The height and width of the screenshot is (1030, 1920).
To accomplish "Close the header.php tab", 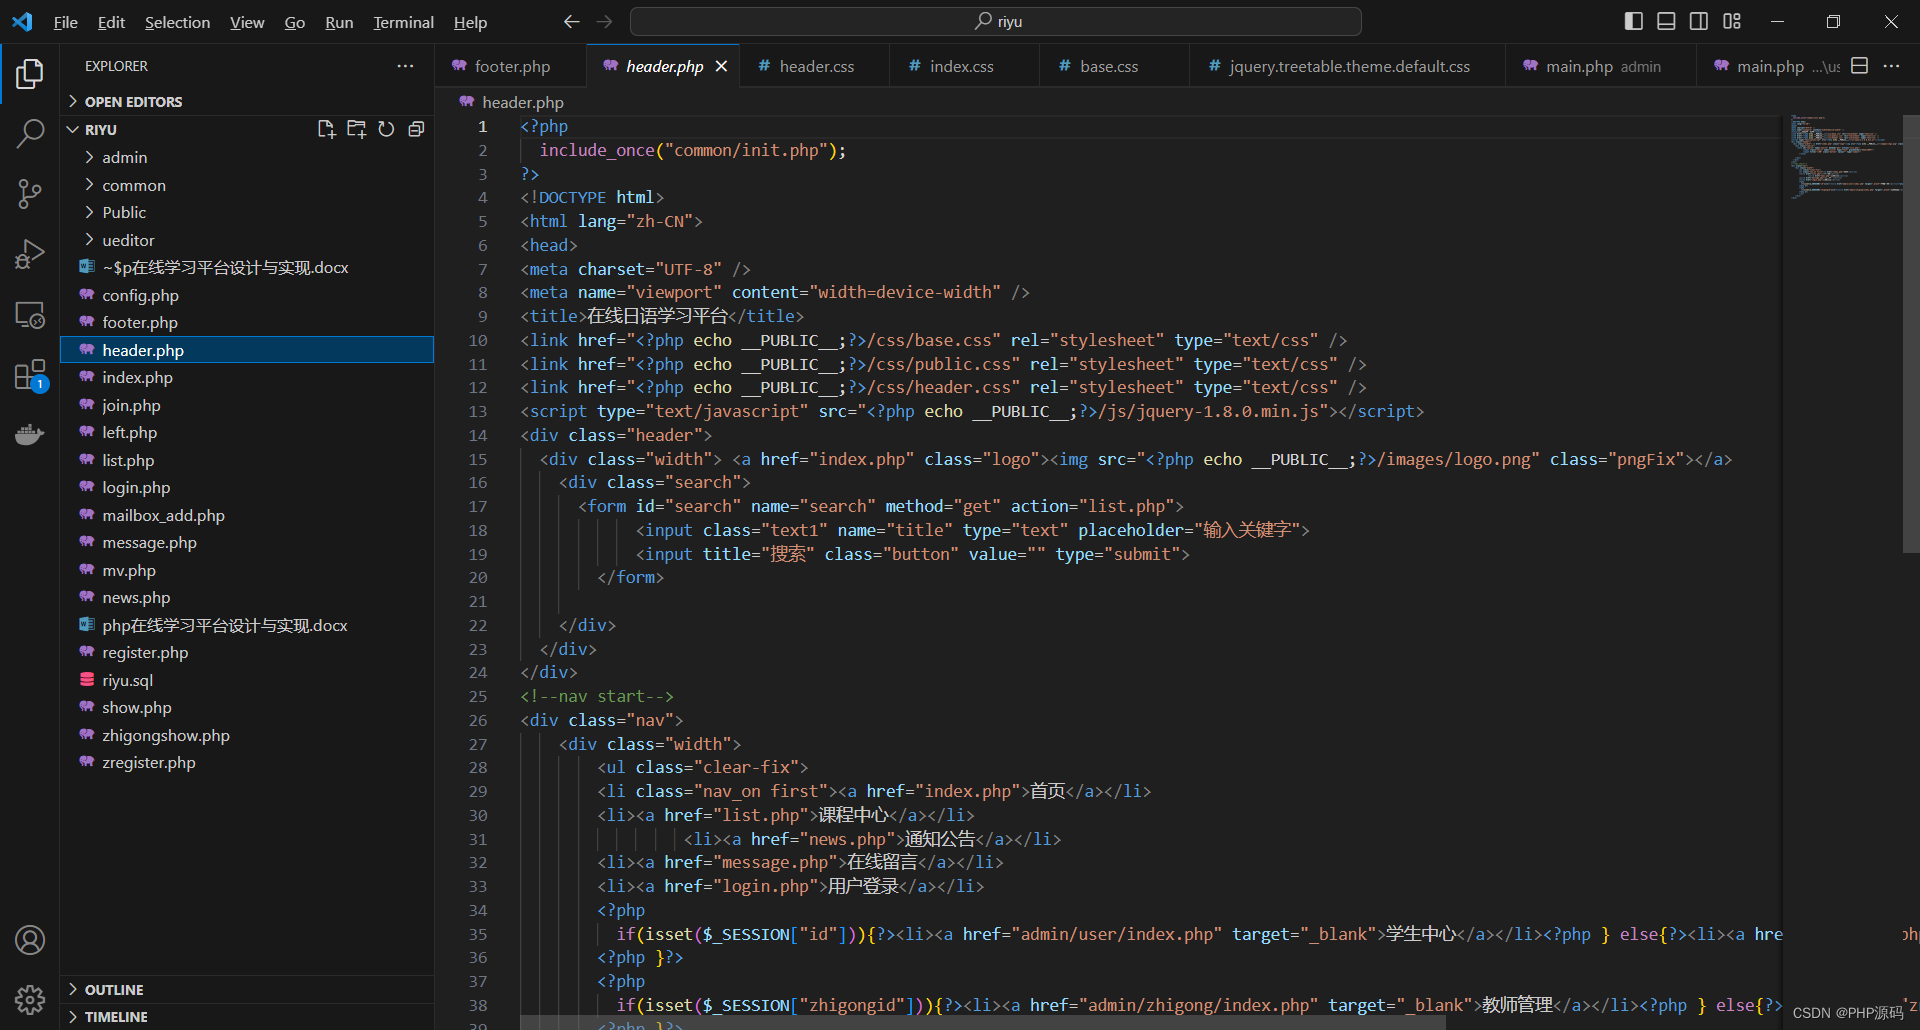I will click(x=721, y=66).
